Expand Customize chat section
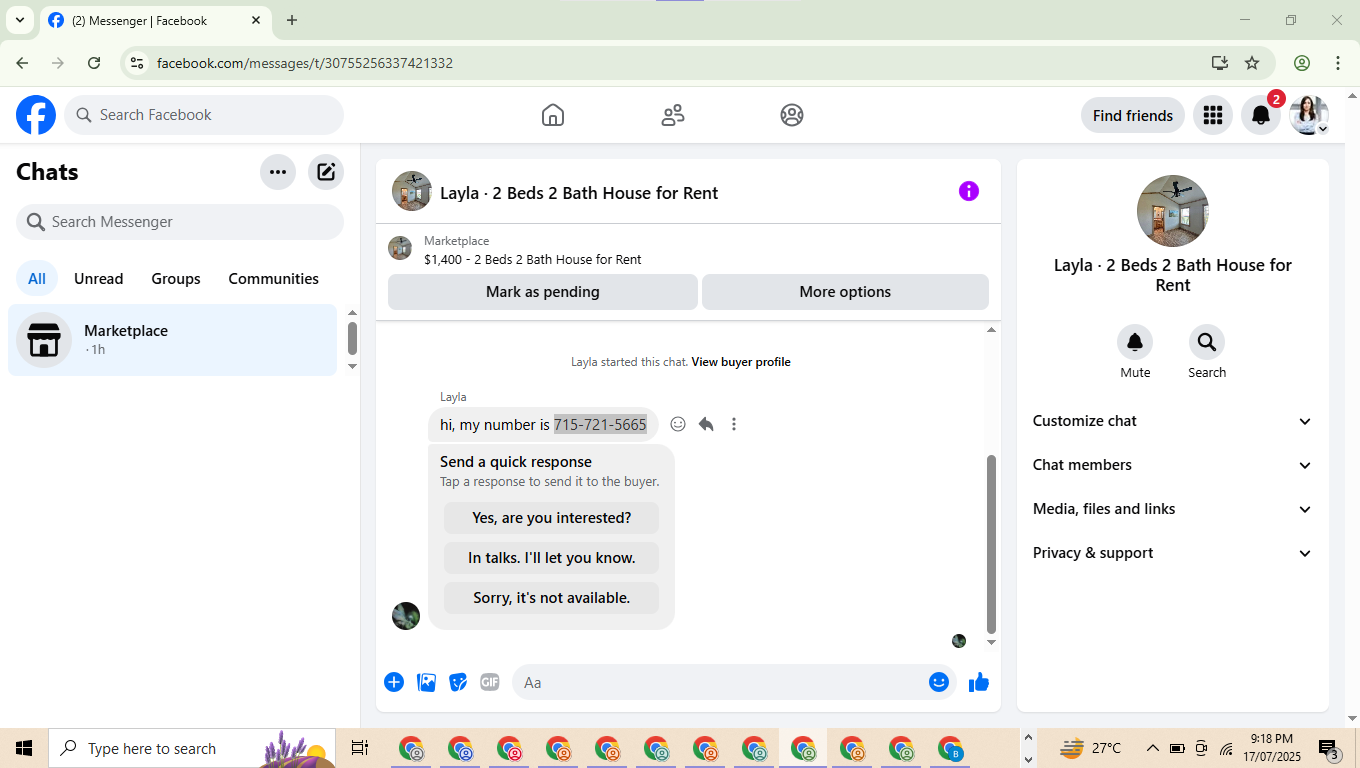1360x768 pixels. [x=1173, y=421]
